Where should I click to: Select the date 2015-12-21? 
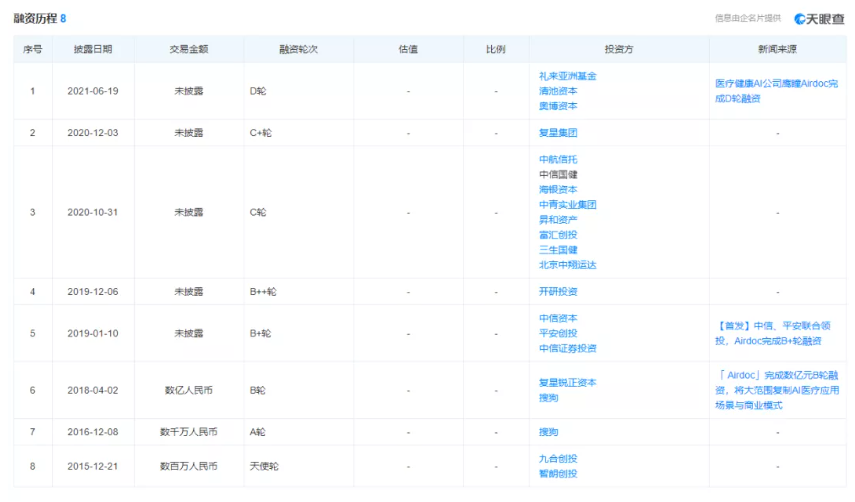93,467
